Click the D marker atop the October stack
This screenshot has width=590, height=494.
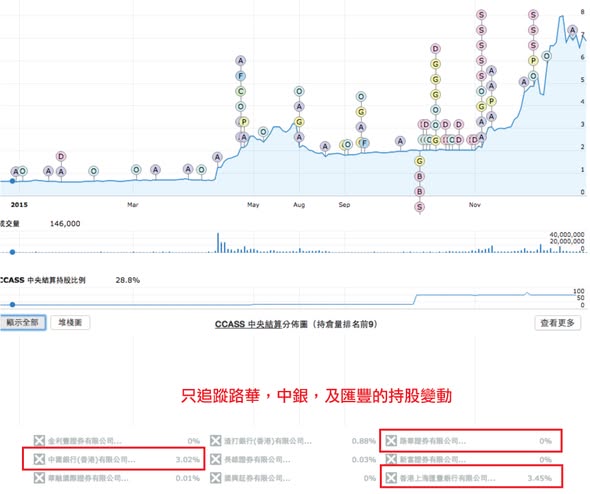pos(435,49)
